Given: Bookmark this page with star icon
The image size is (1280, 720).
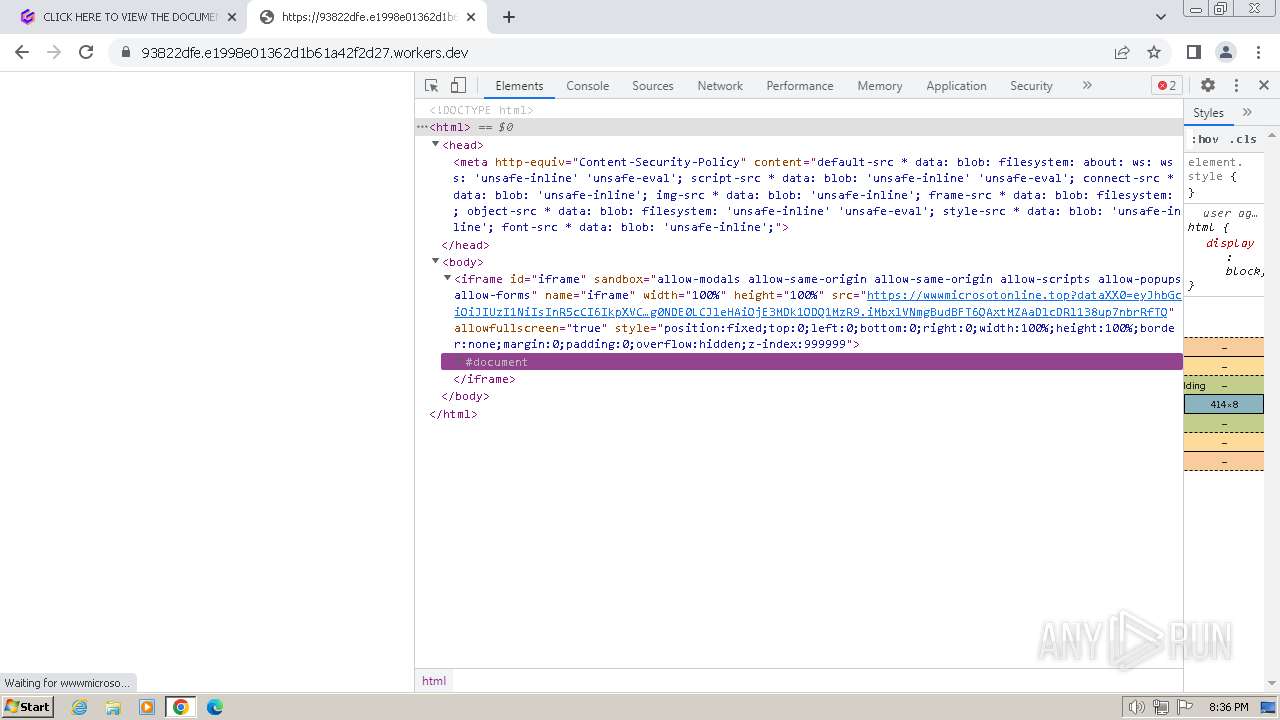Looking at the screenshot, I should click(1154, 52).
